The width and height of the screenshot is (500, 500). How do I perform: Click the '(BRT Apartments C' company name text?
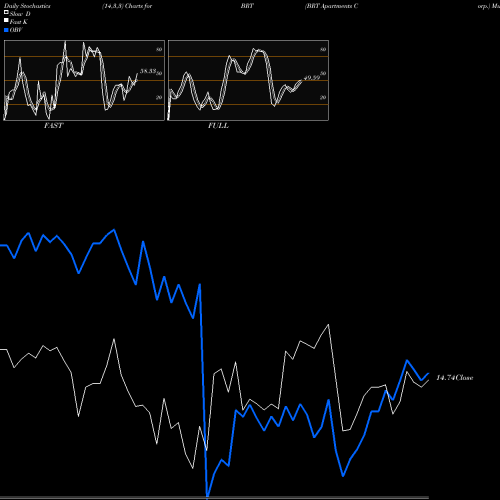tap(331, 6)
